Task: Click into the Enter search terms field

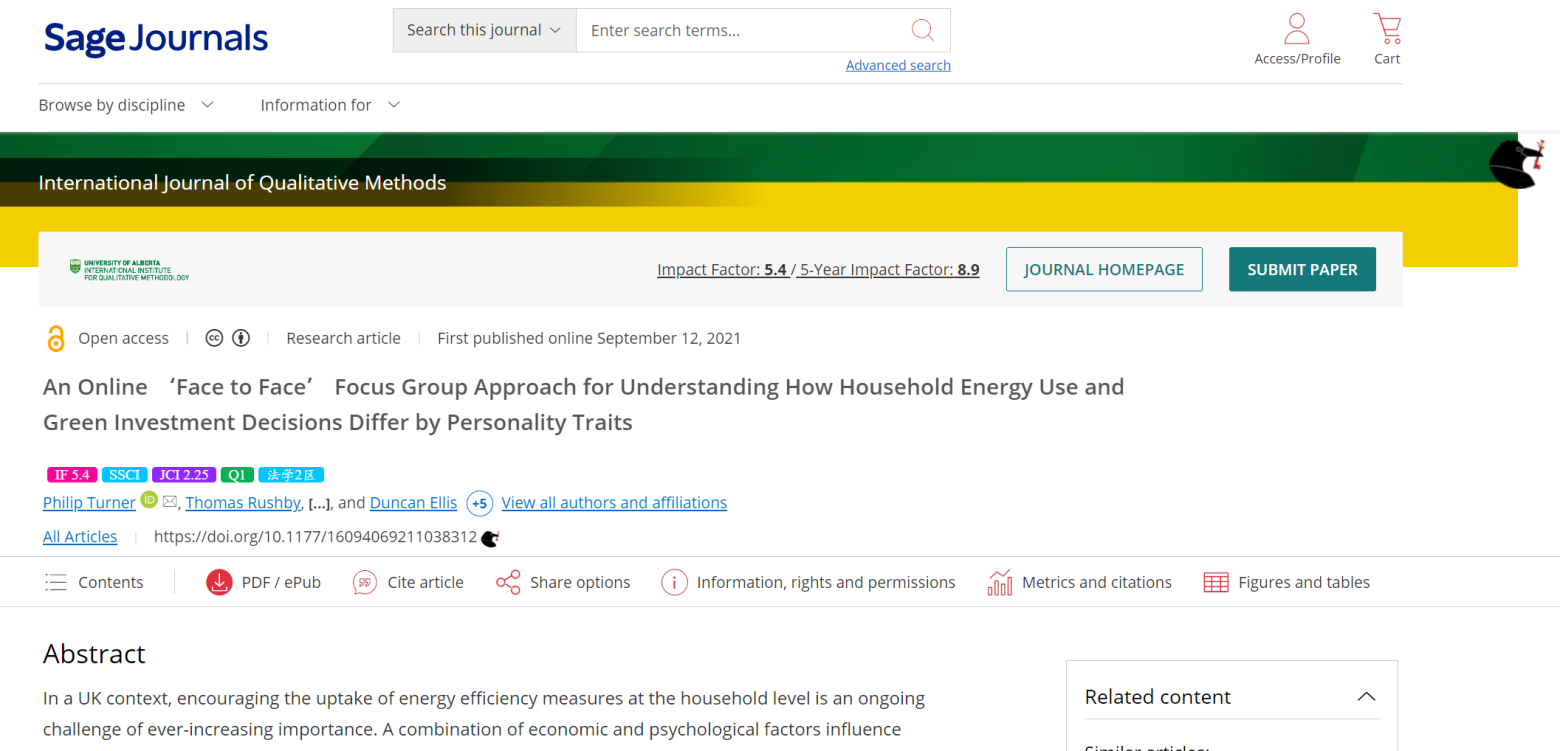Action: click(740, 30)
